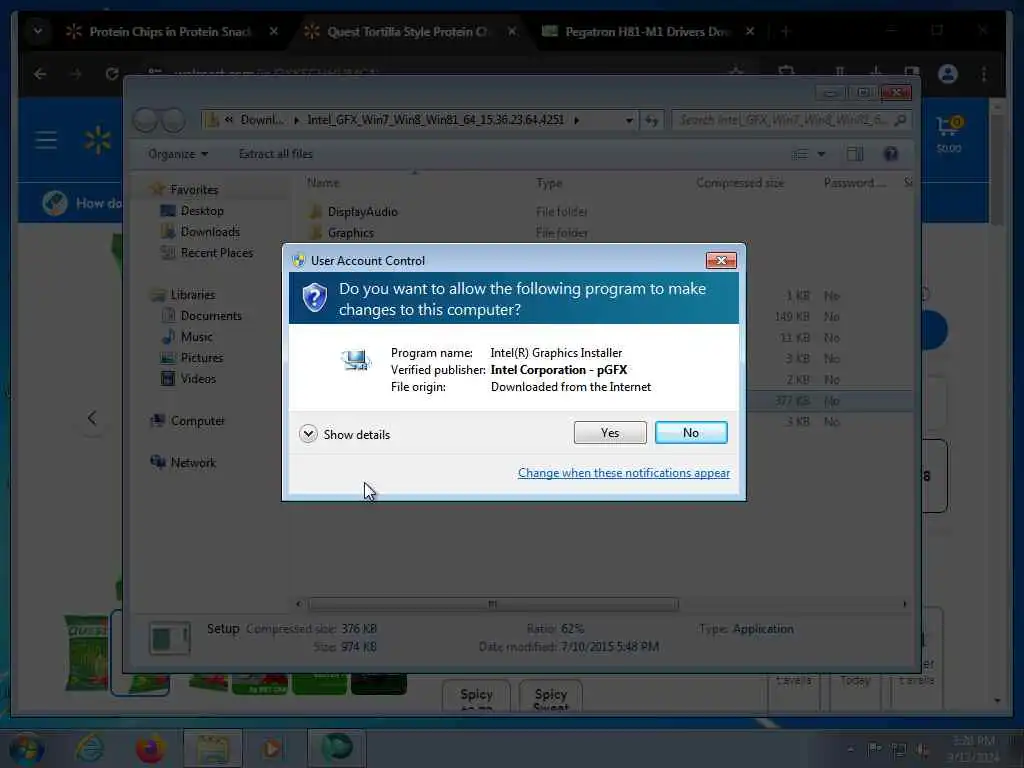Click the Intel_GFX folder breadcrumb in address bar

pyautogui.click(x=436, y=120)
